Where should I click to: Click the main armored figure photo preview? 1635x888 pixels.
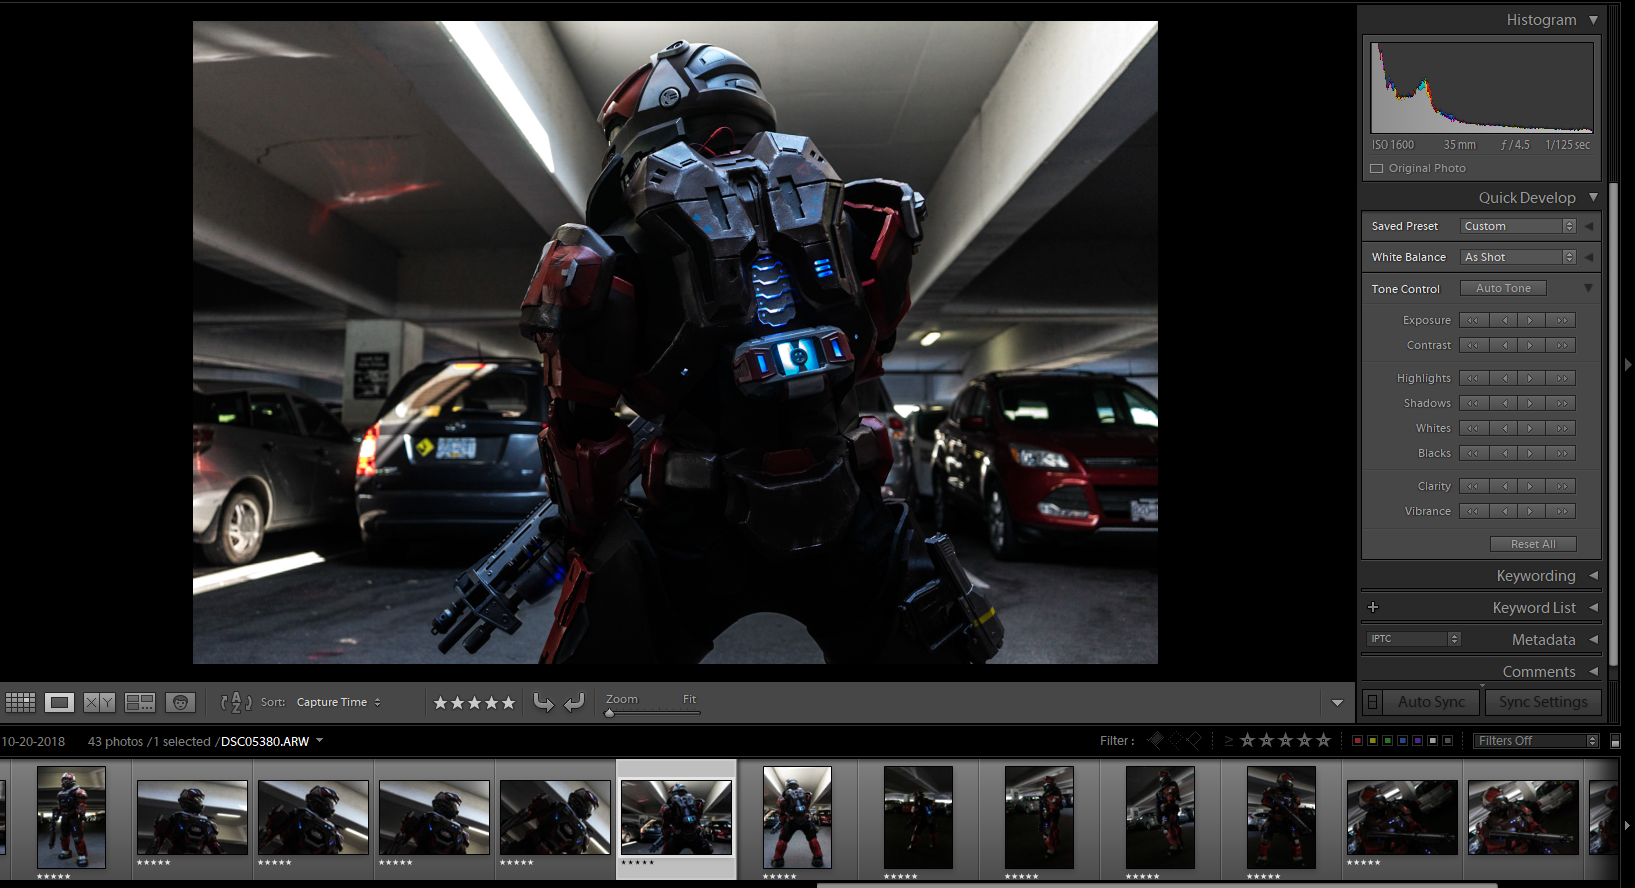click(675, 342)
